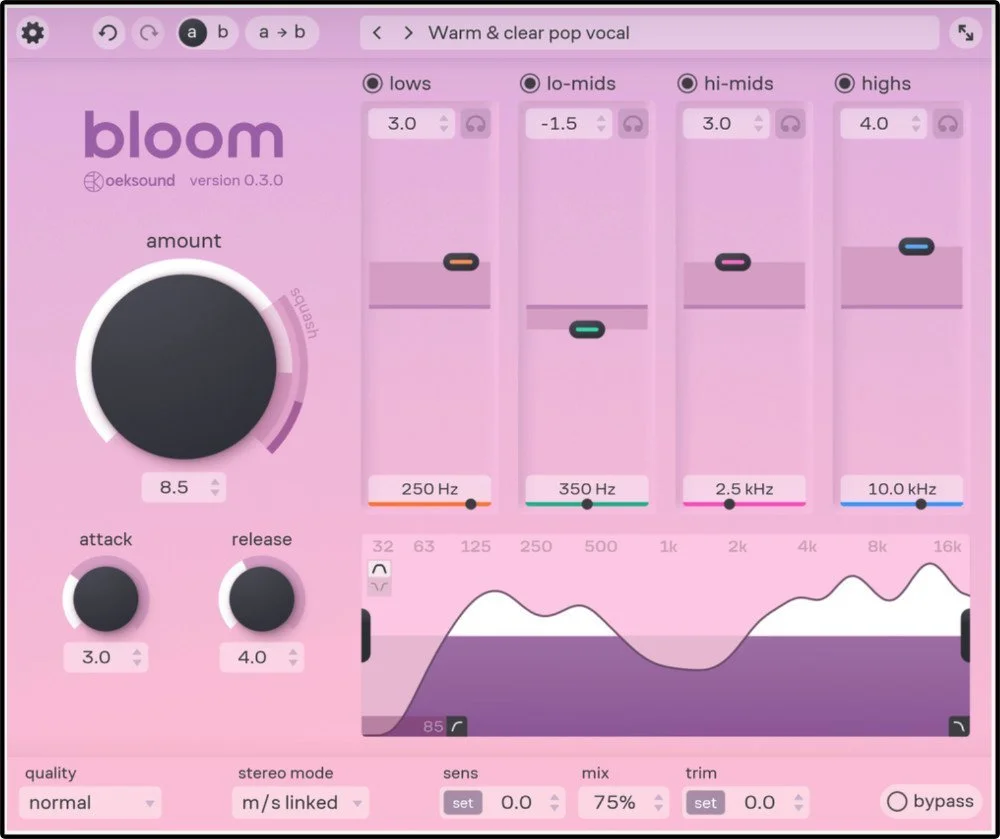Solo listen the hi-mids band headphone icon
This screenshot has height=839, width=1000.
pos(790,123)
